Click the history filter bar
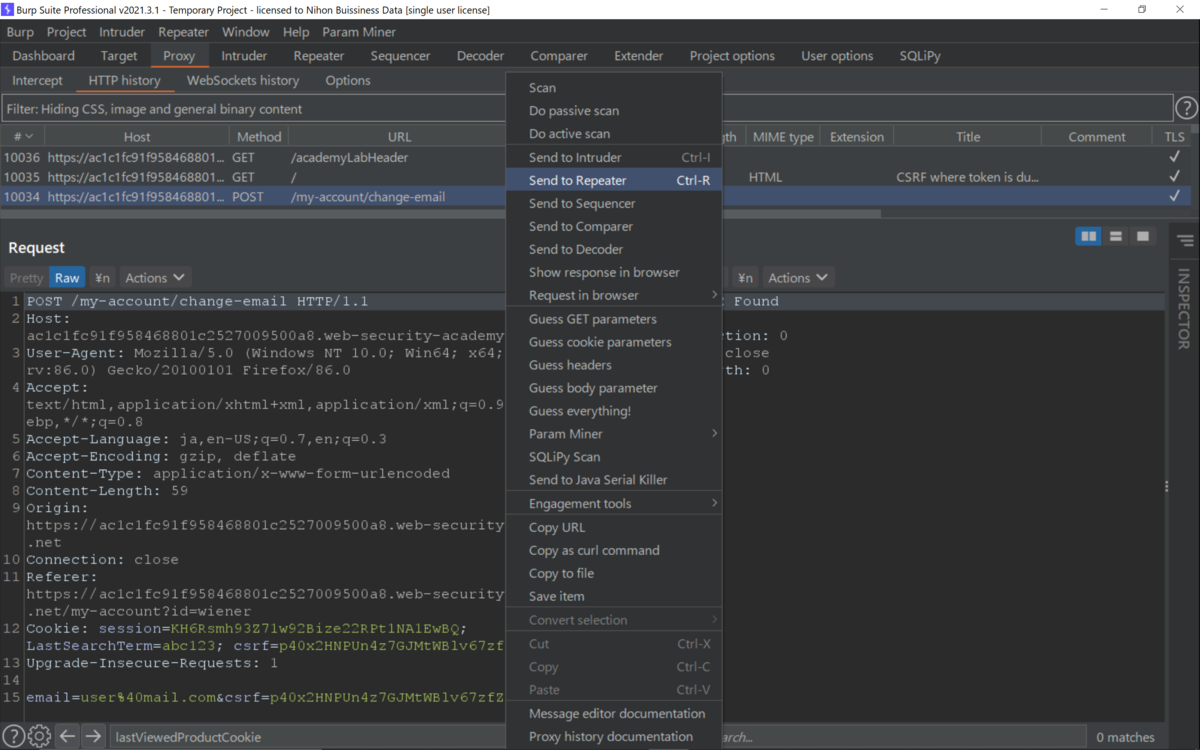The width and height of the screenshot is (1200, 750). pos(587,108)
